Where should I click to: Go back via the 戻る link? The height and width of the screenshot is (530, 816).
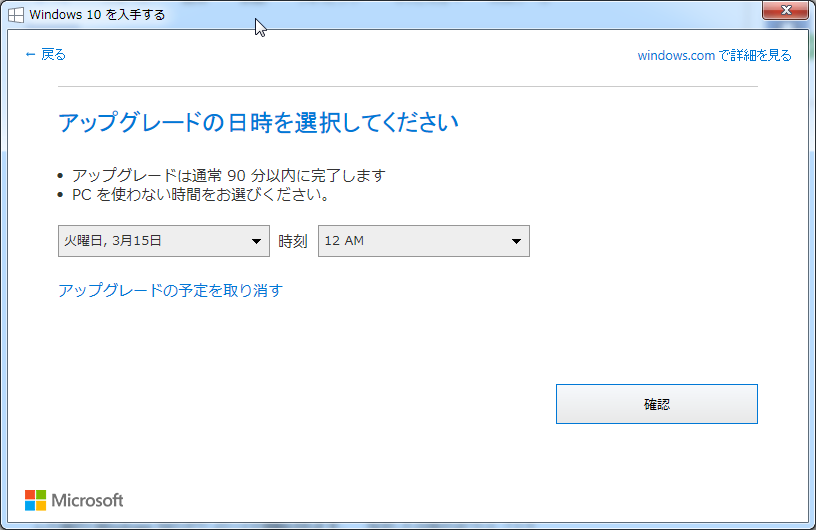45,54
